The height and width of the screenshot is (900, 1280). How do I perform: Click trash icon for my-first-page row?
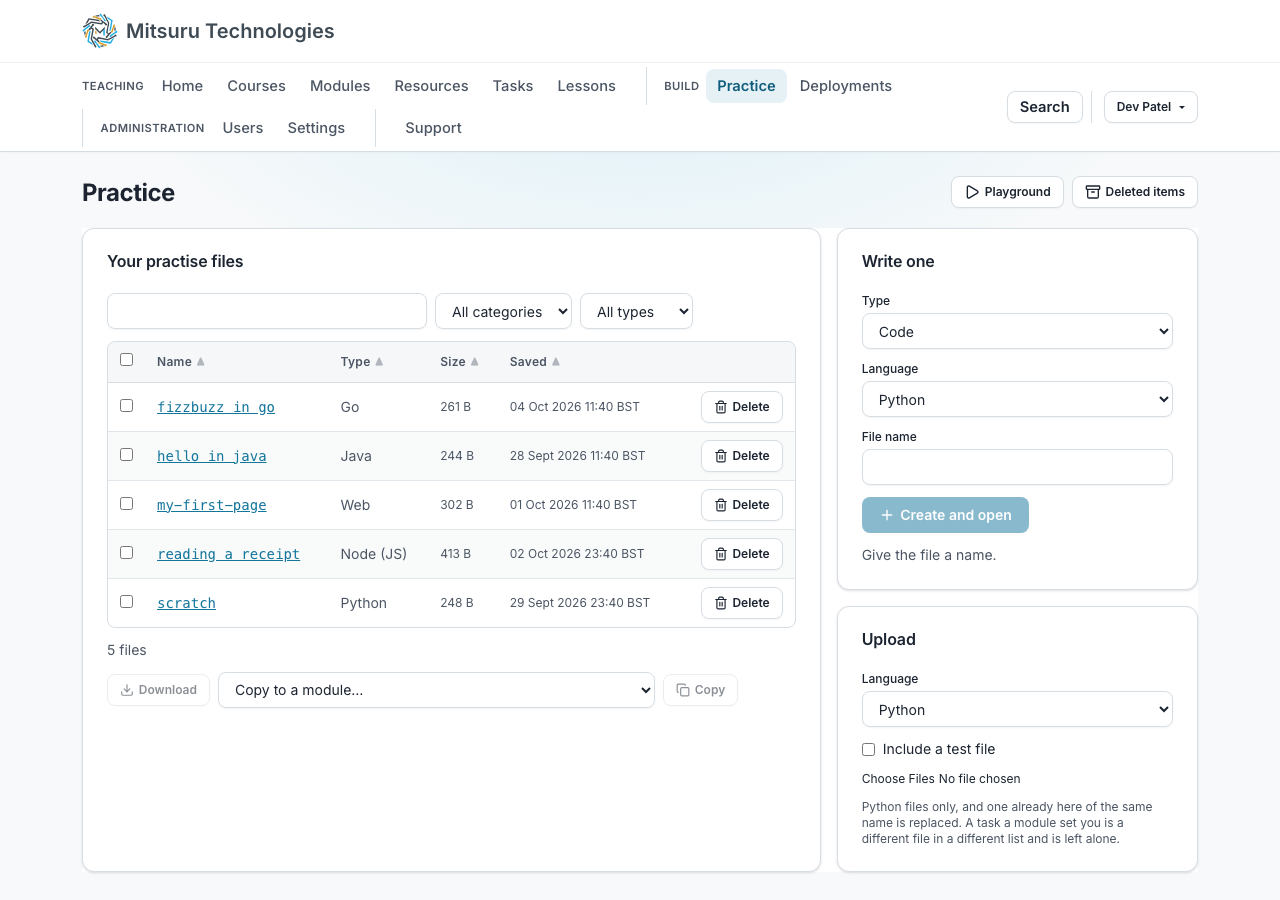point(721,505)
